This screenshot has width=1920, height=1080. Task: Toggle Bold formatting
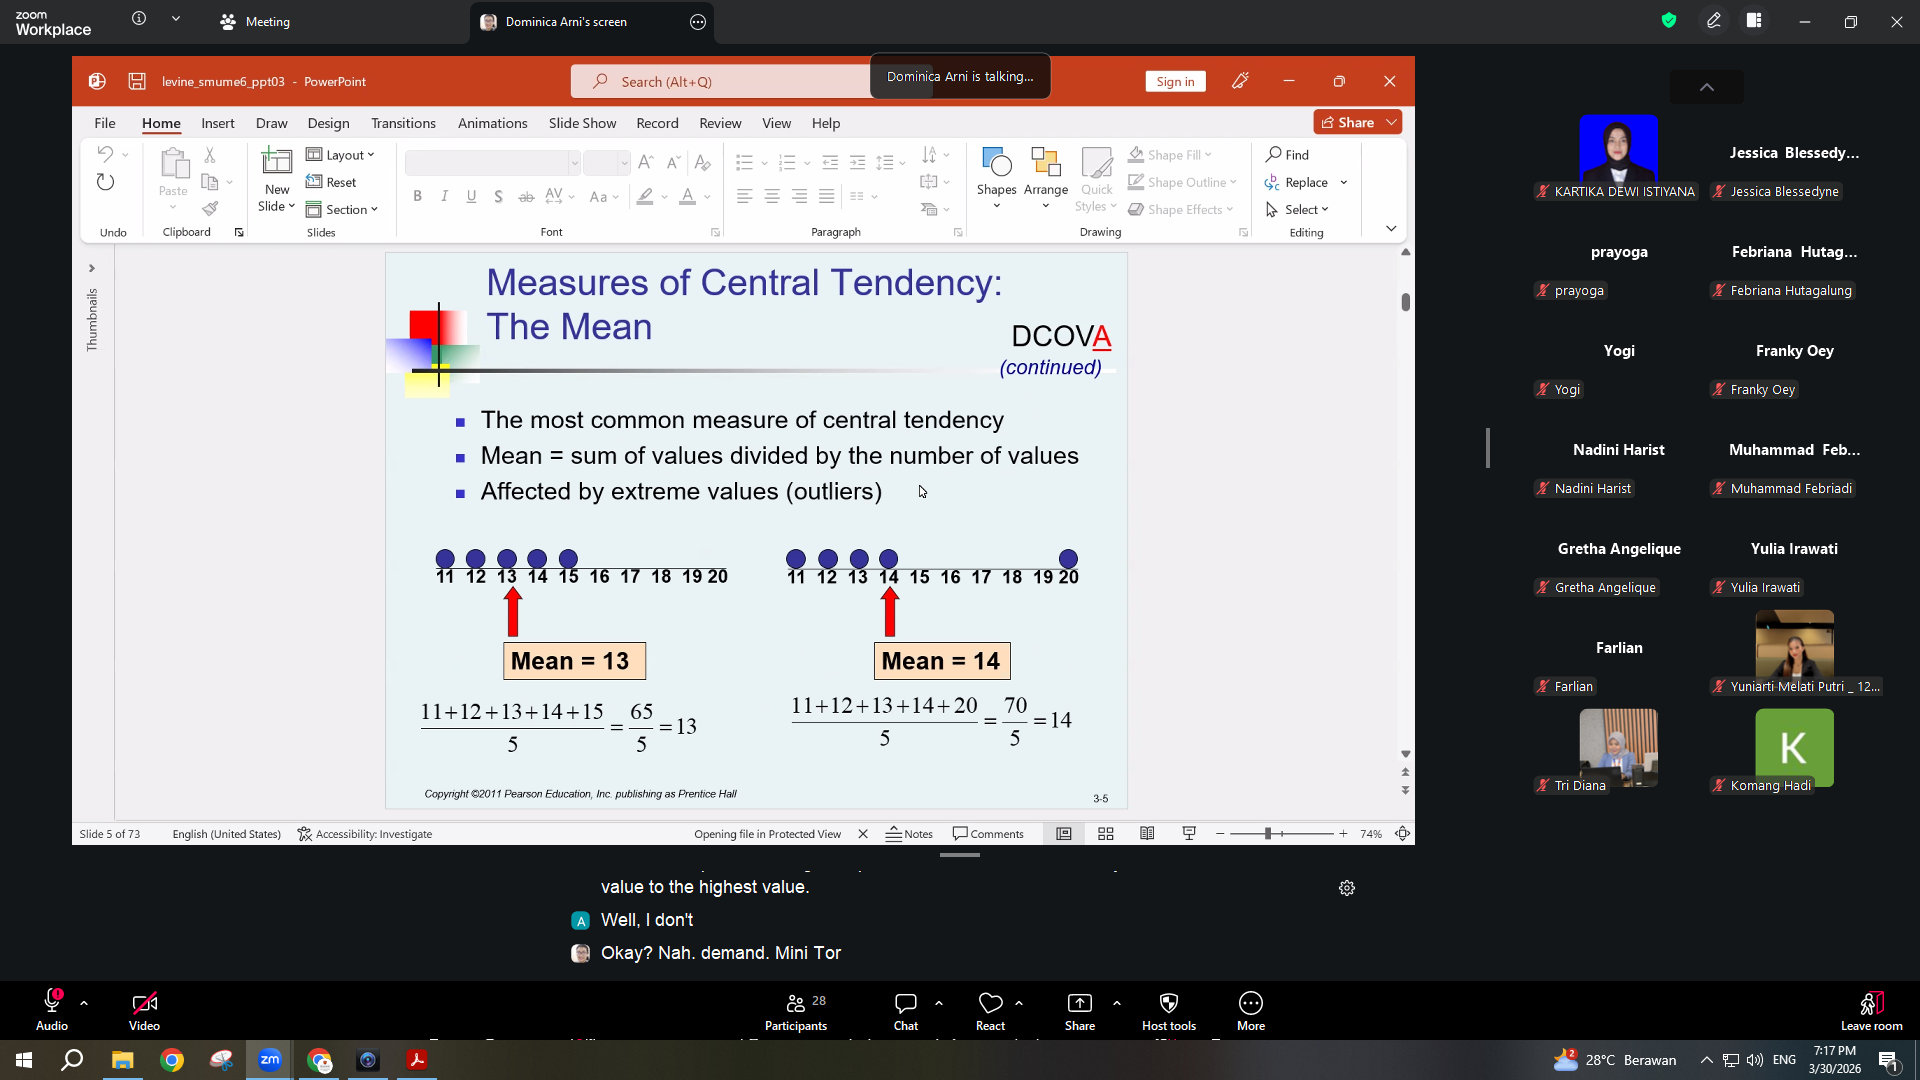tap(417, 196)
